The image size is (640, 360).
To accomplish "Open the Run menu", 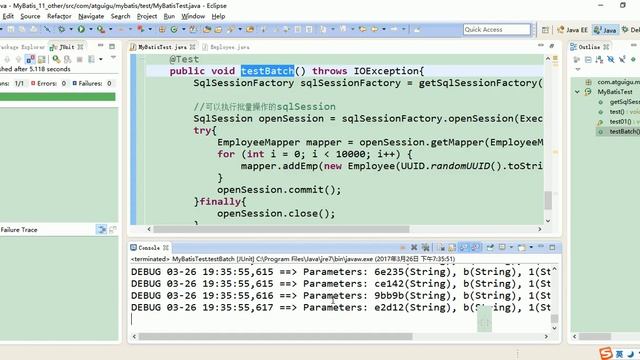I will tap(169, 16).
